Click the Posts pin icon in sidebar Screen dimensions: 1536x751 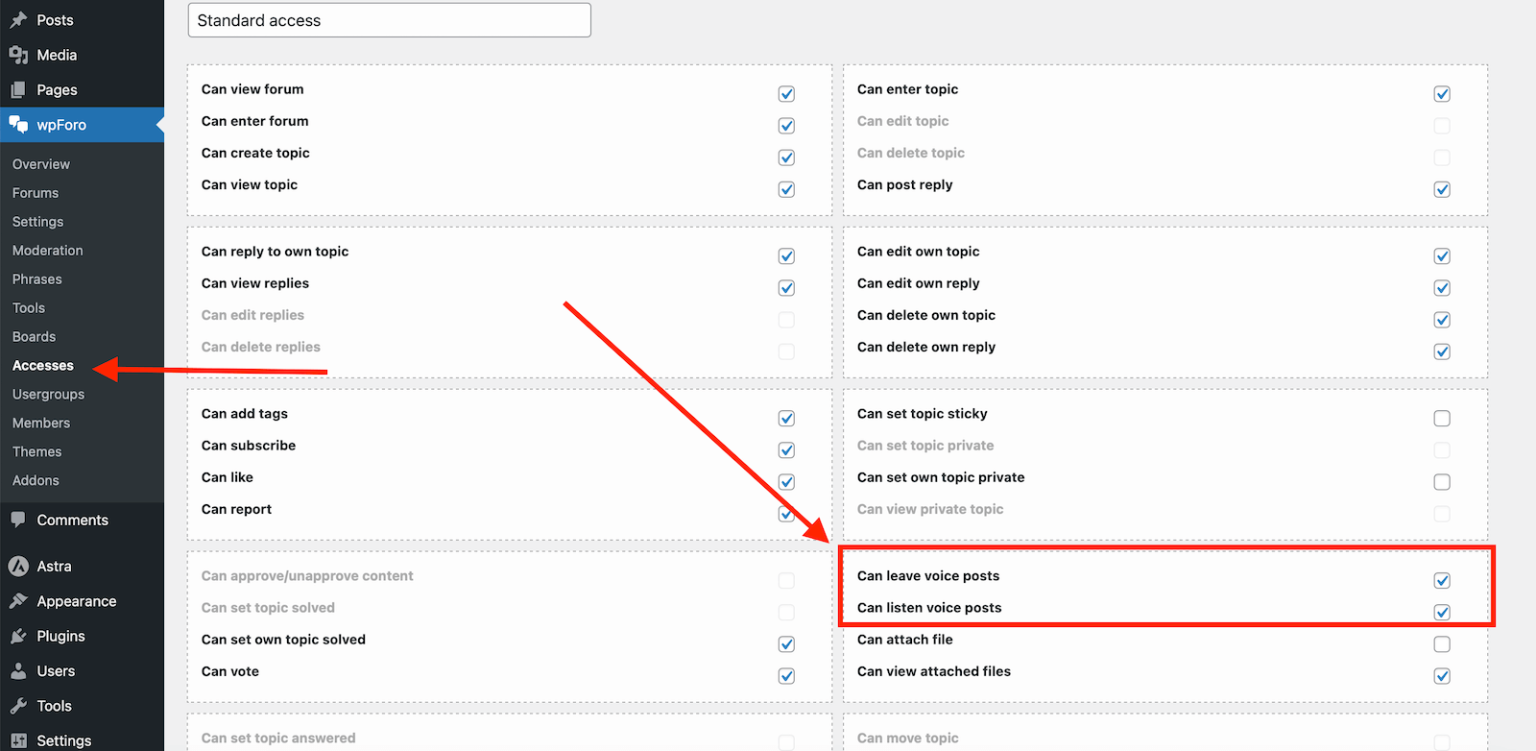[x=18, y=20]
